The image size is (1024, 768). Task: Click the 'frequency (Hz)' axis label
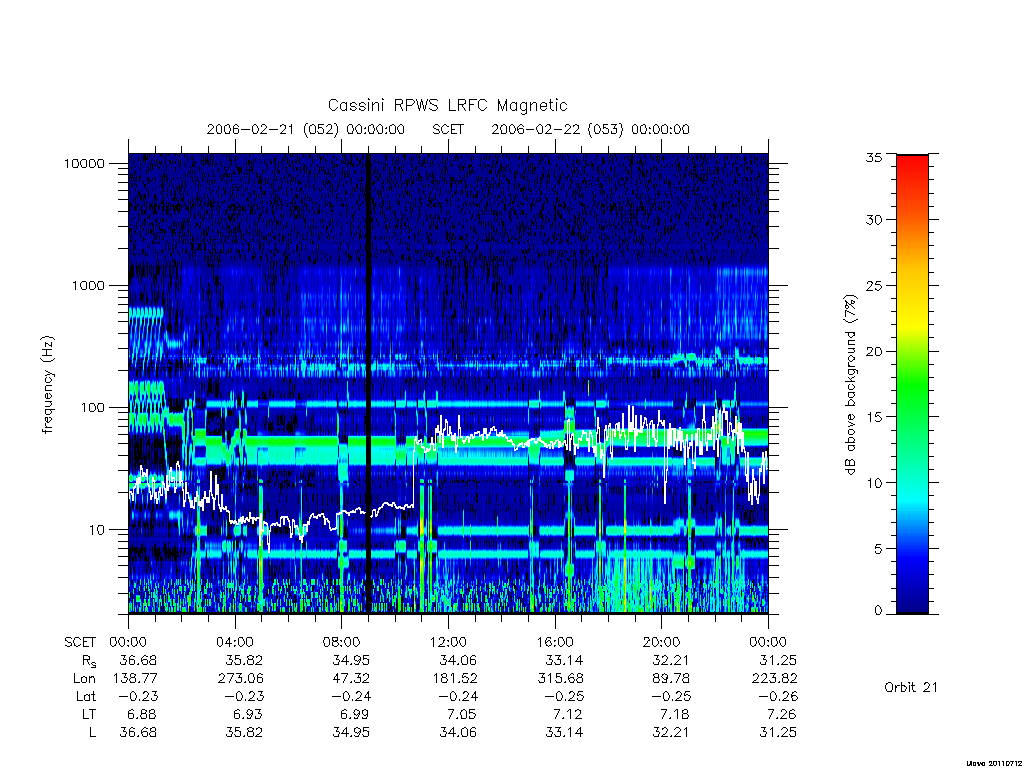point(48,385)
